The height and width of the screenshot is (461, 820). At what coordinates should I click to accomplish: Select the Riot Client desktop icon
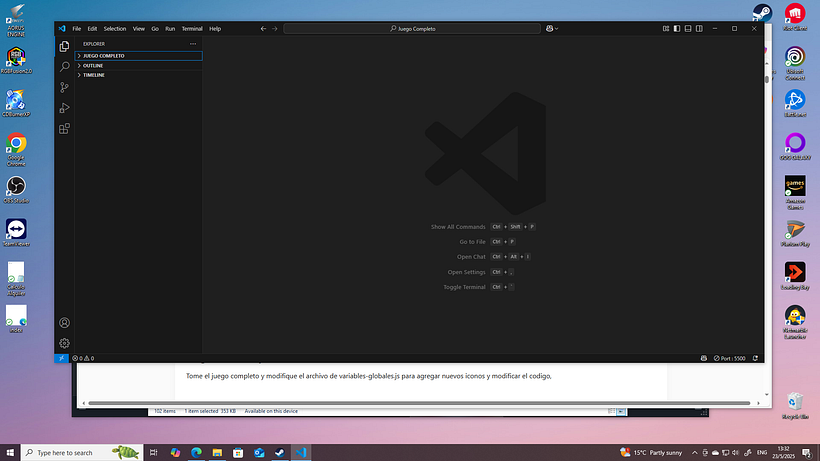795,17
